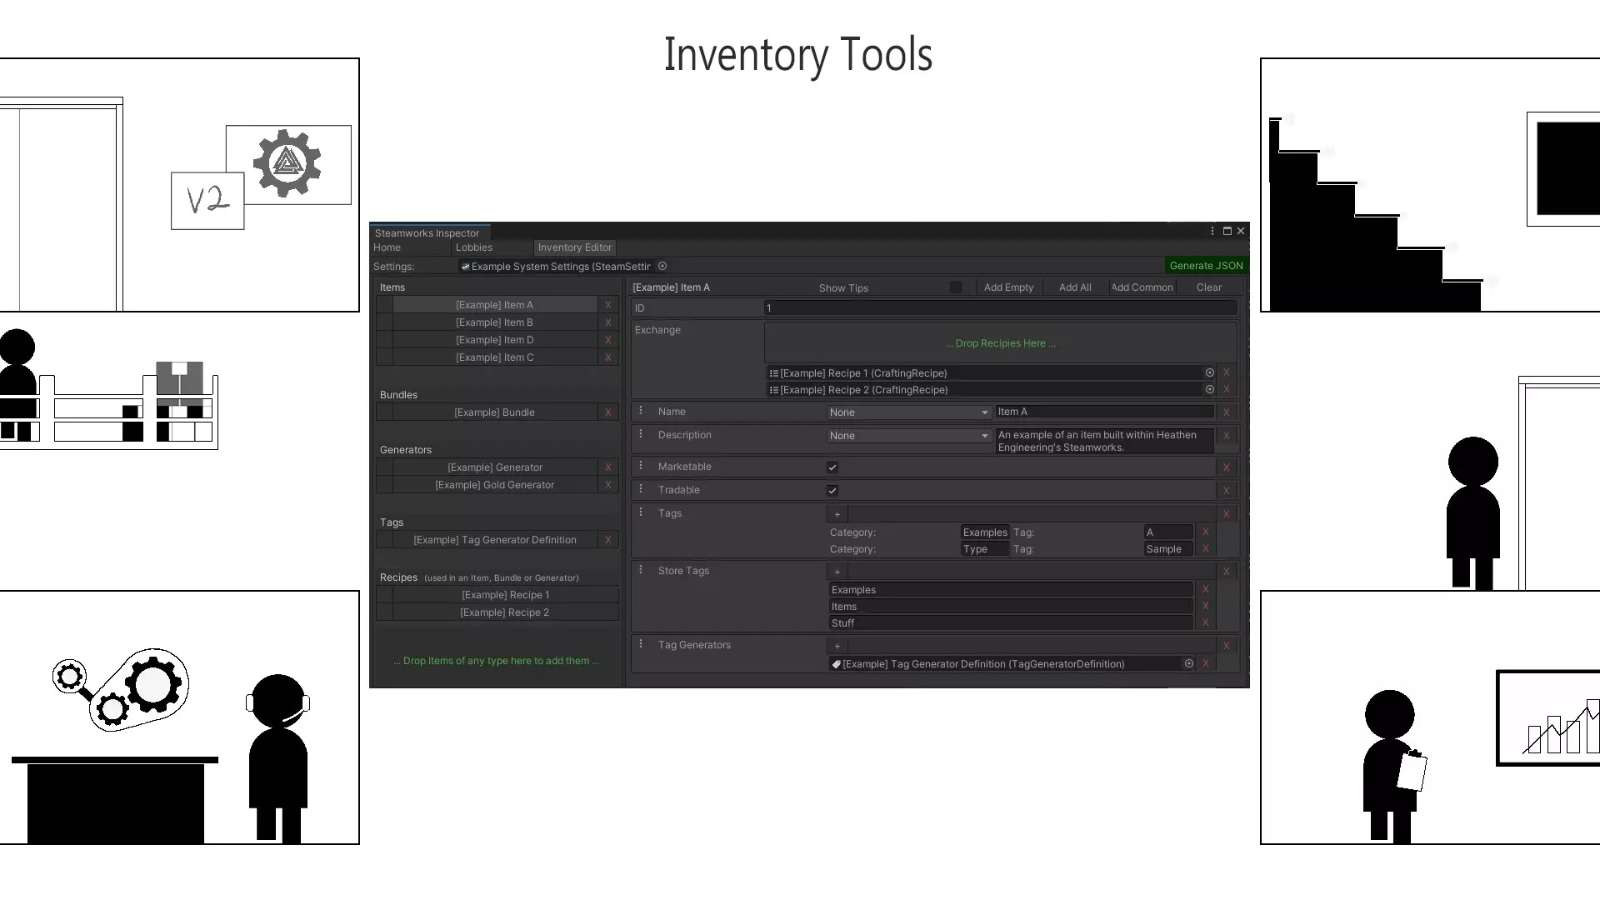Select [Example] Generator entry
1600x900 pixels.
click(495, 468)
